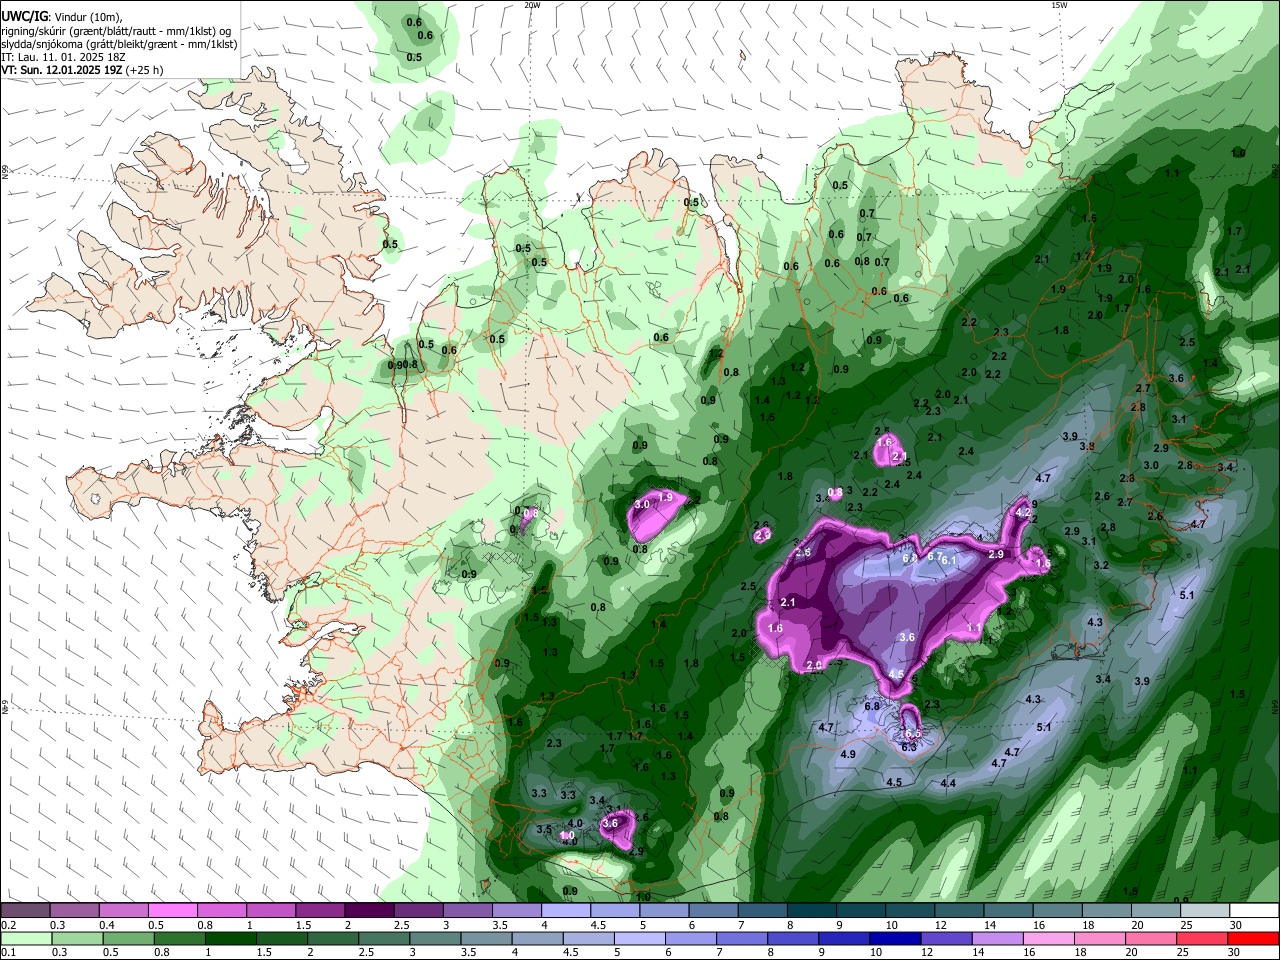Select the rain legend swatch labeled 0.3
Screen dimensions: 1280x960
click(x=77, y=938)
